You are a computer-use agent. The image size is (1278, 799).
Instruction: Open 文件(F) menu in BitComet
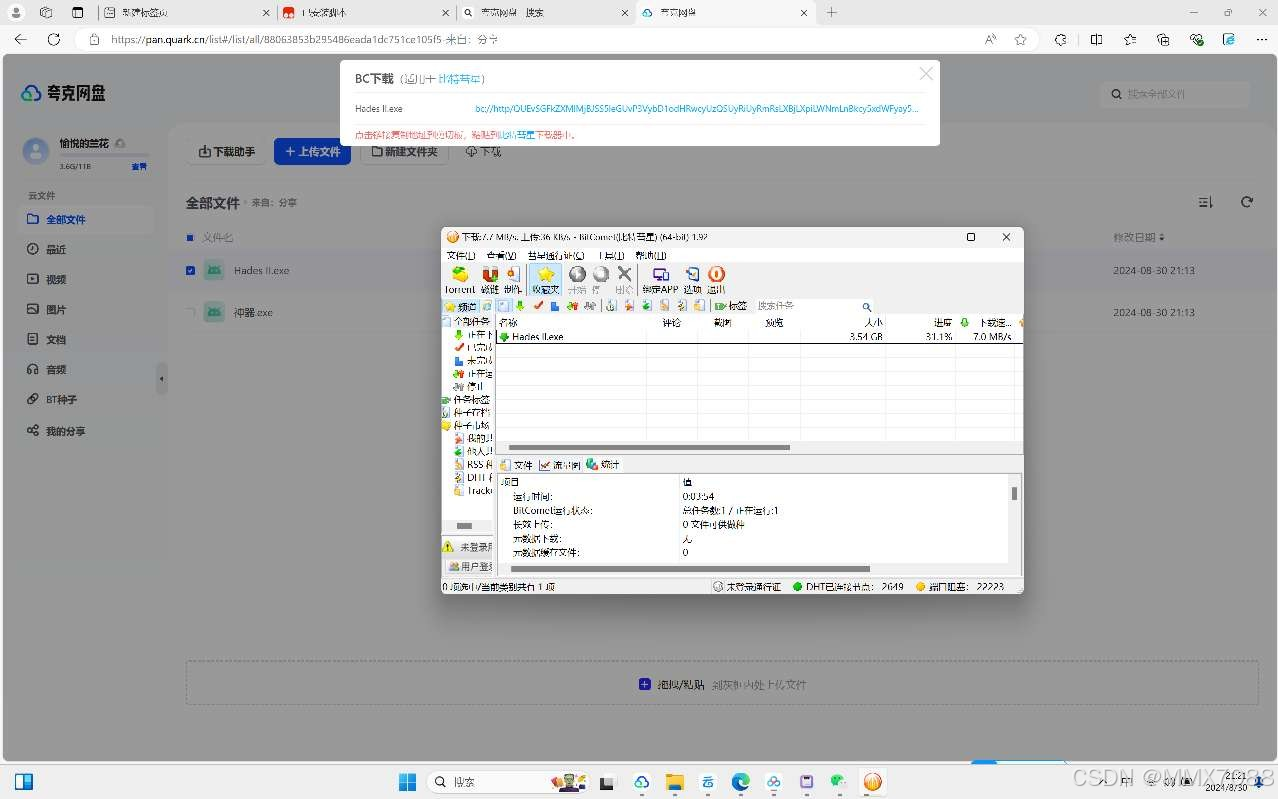point(461,255)
